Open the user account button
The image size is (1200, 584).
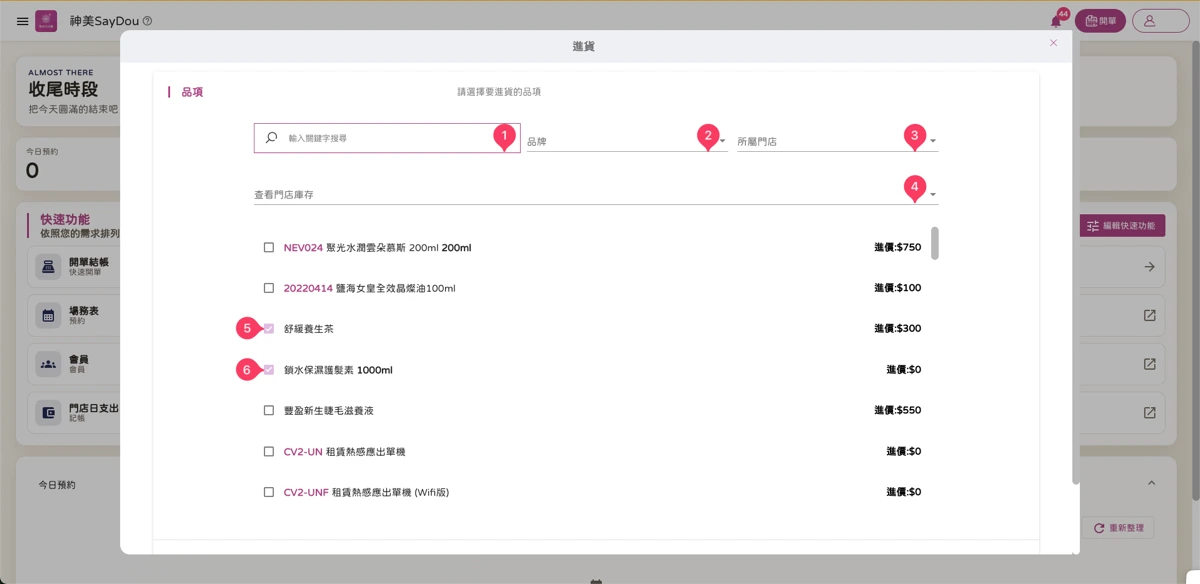tap(1161, 21)
